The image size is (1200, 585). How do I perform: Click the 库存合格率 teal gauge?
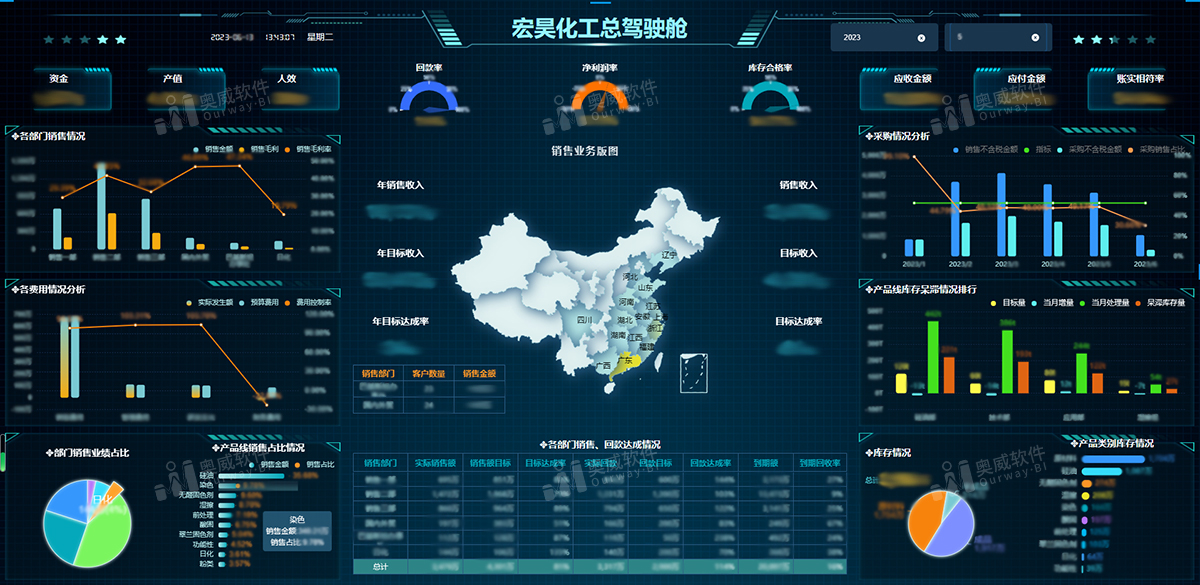coord(770,96)
